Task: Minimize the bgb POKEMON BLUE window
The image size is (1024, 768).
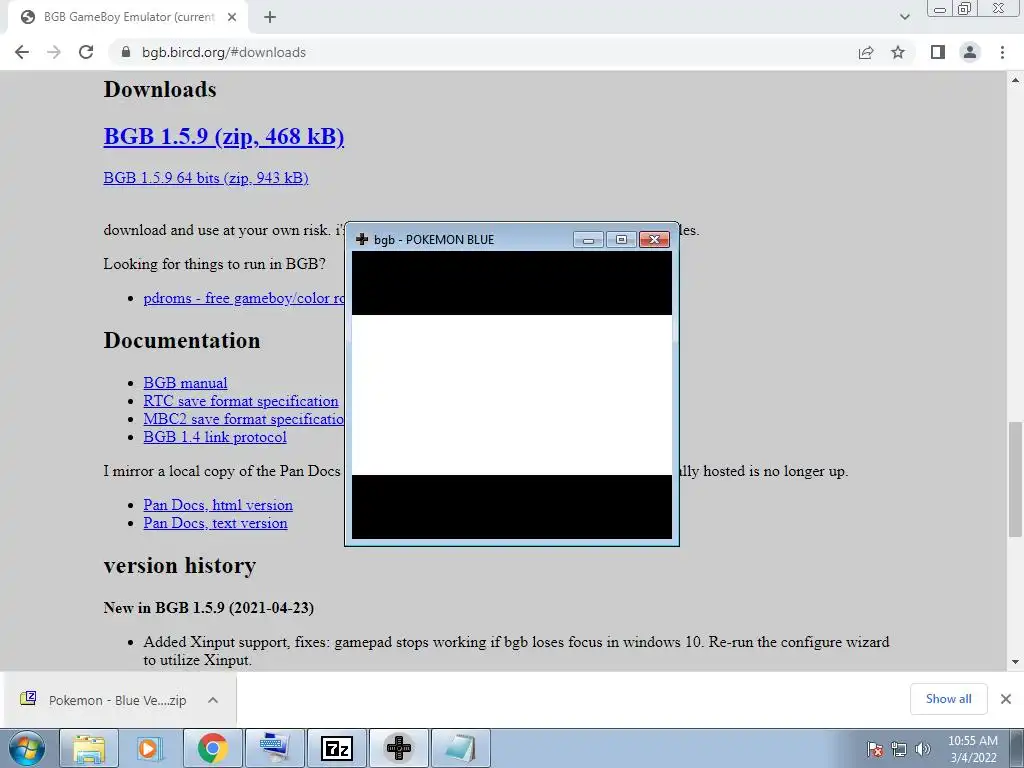Action: (588, 240)
